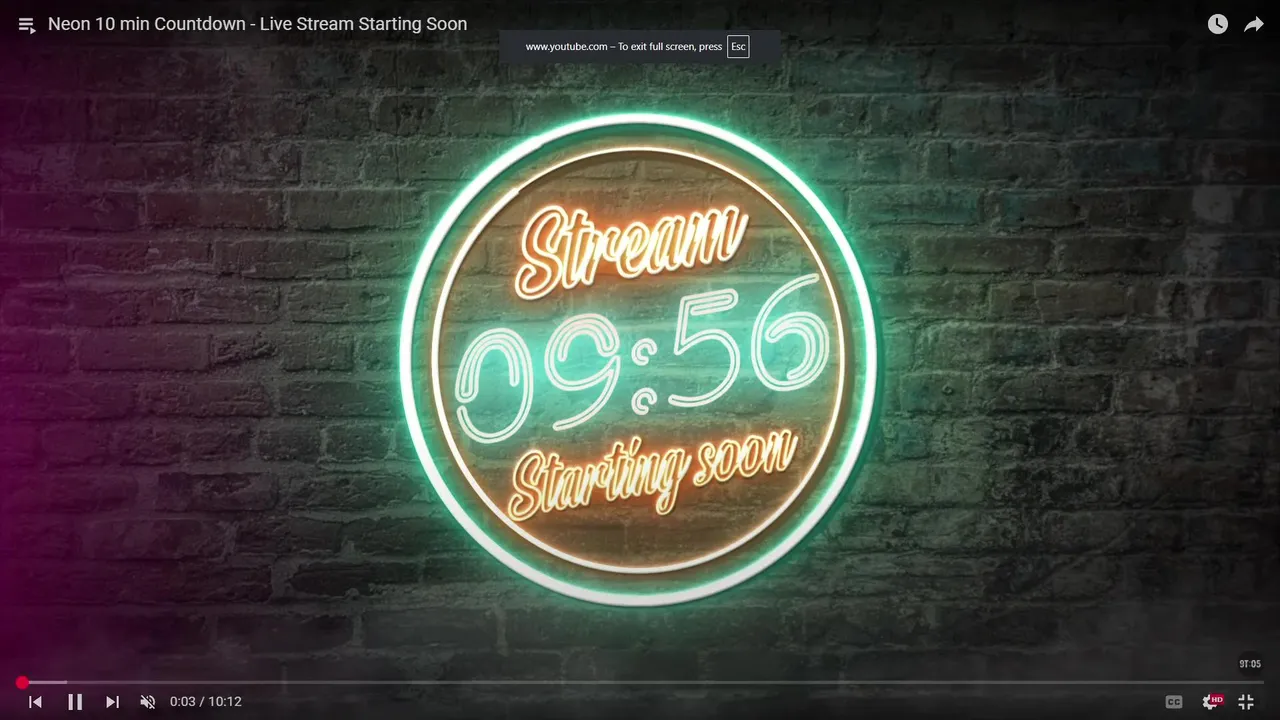Open HD quality settings gear

tap(1212, 702)
